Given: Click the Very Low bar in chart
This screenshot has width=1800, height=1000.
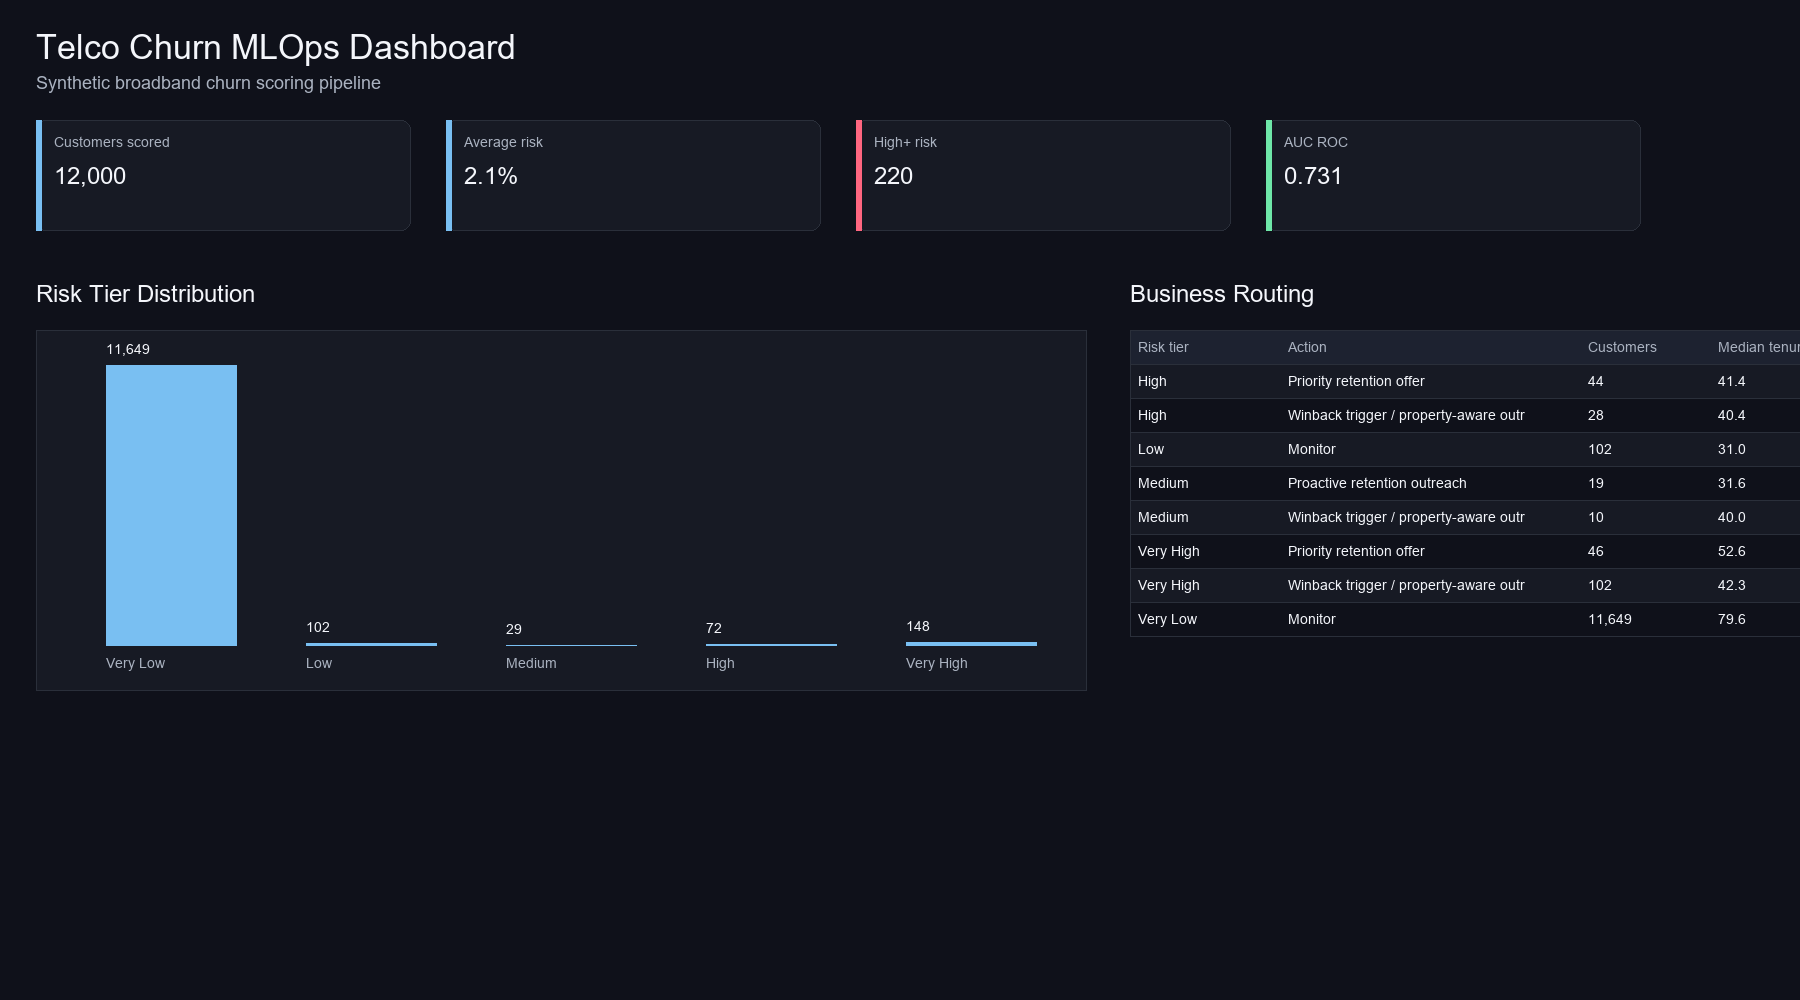Looking at the screenshot, I should pos(171,505).
